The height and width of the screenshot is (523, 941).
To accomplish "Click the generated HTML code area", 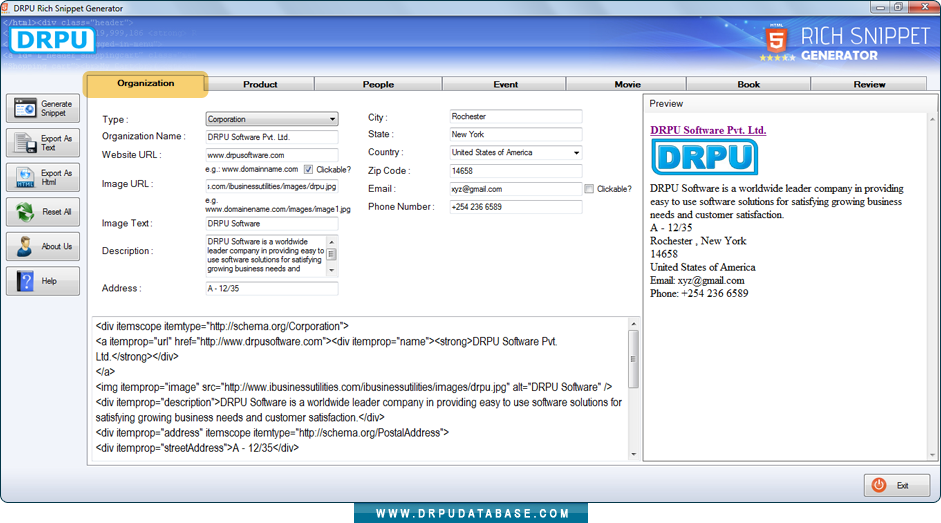I will (360, 387).
